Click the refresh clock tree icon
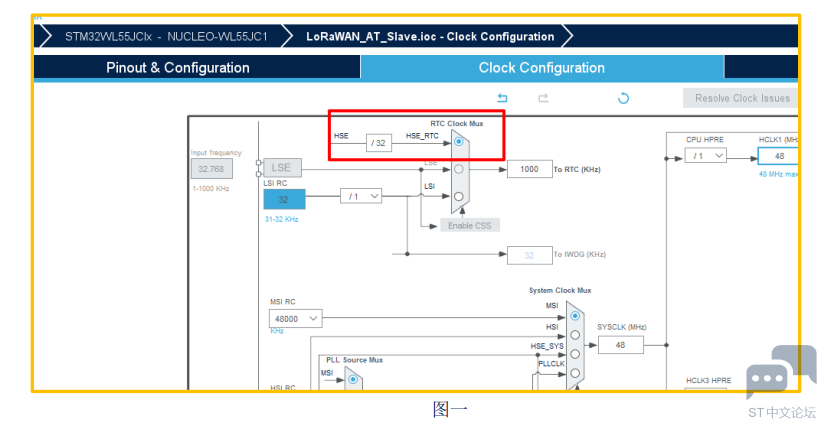Viewport: 825px width, 428px height. tap(623, 98)
